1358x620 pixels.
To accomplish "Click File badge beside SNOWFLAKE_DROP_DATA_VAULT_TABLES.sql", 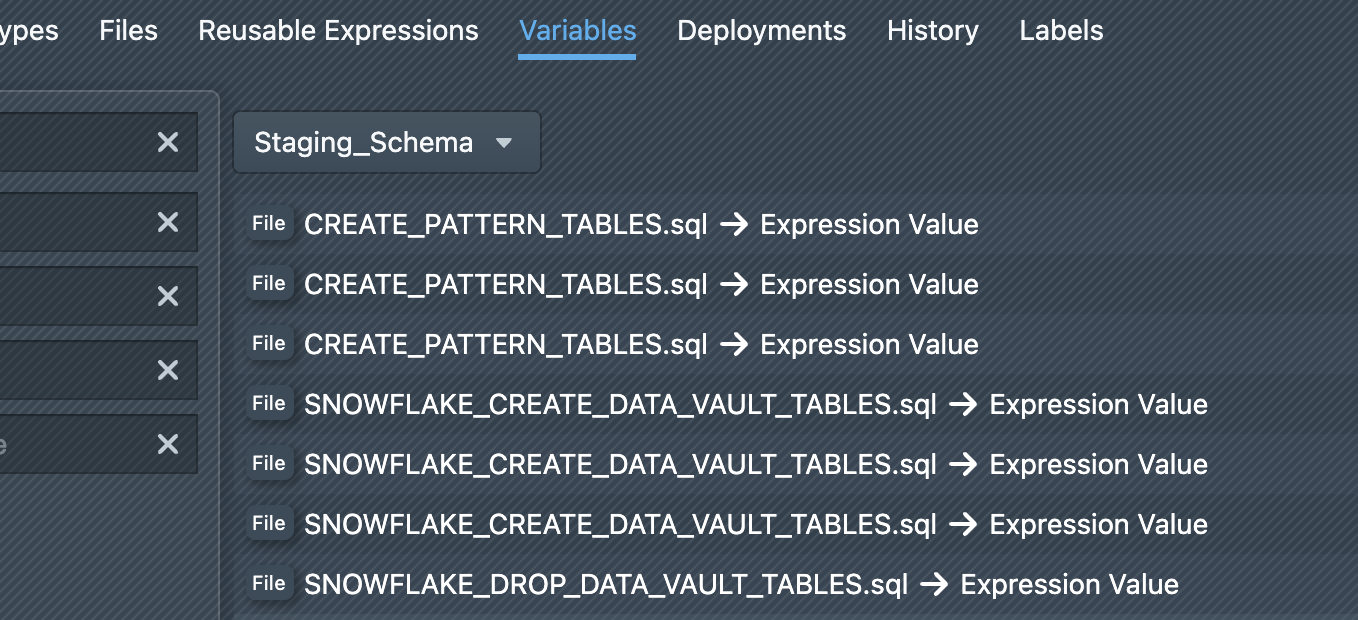I will click(269, 584).
